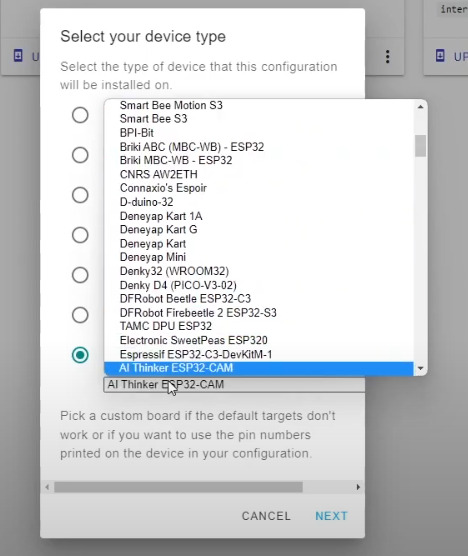This screenshot has height=556, width=468.
Task: Click the selected custom board radio button
Action: (80, 355)
